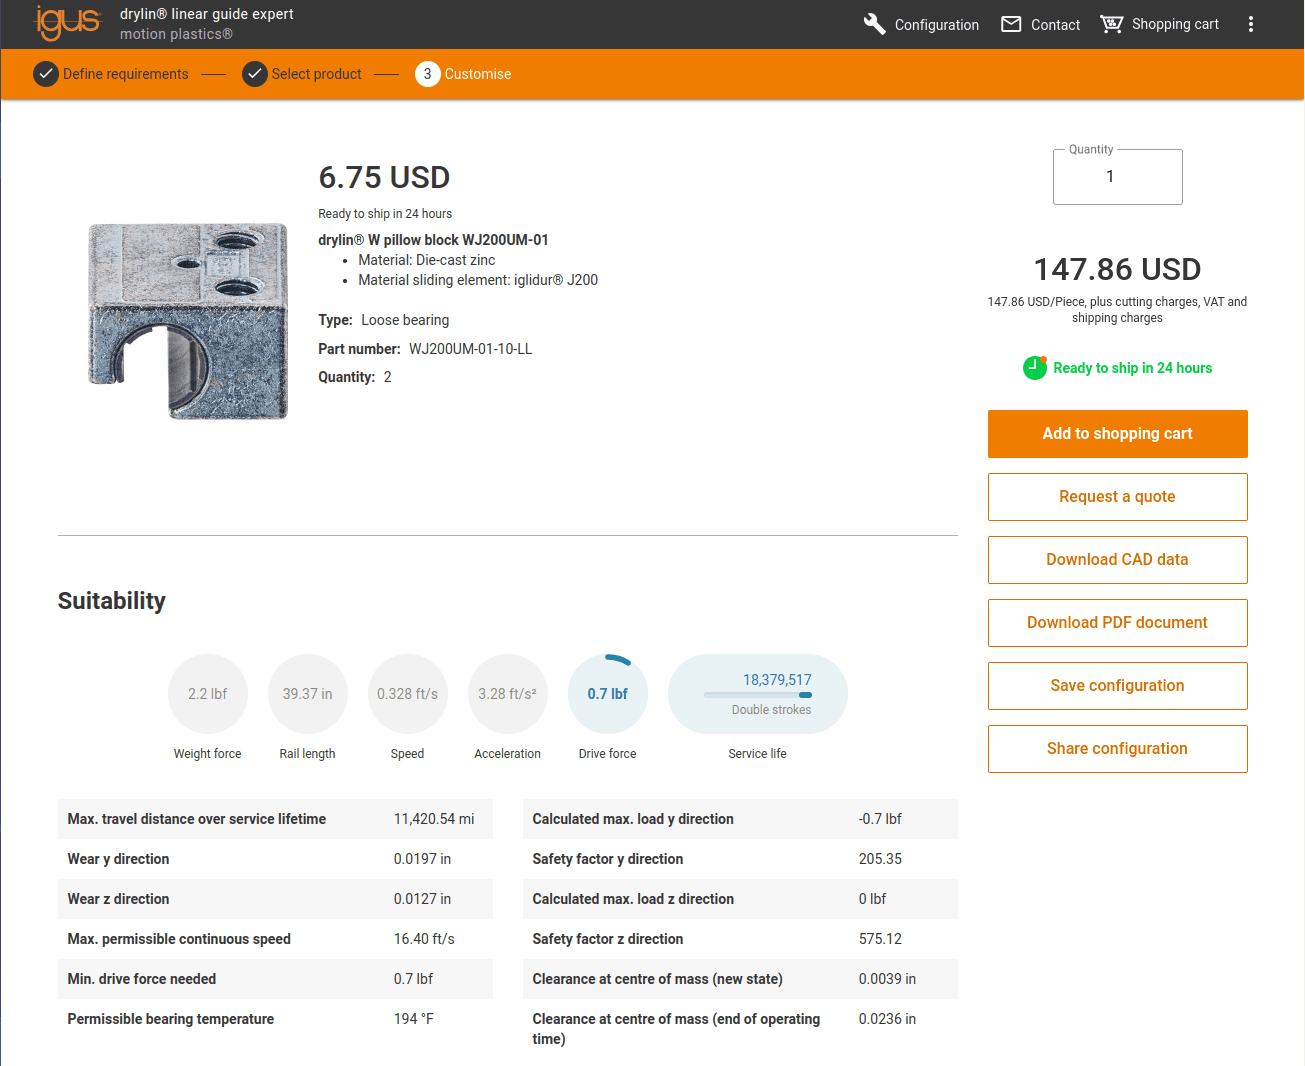Click 'Max. permissible continuous speed' label

[x=179, y=939]
